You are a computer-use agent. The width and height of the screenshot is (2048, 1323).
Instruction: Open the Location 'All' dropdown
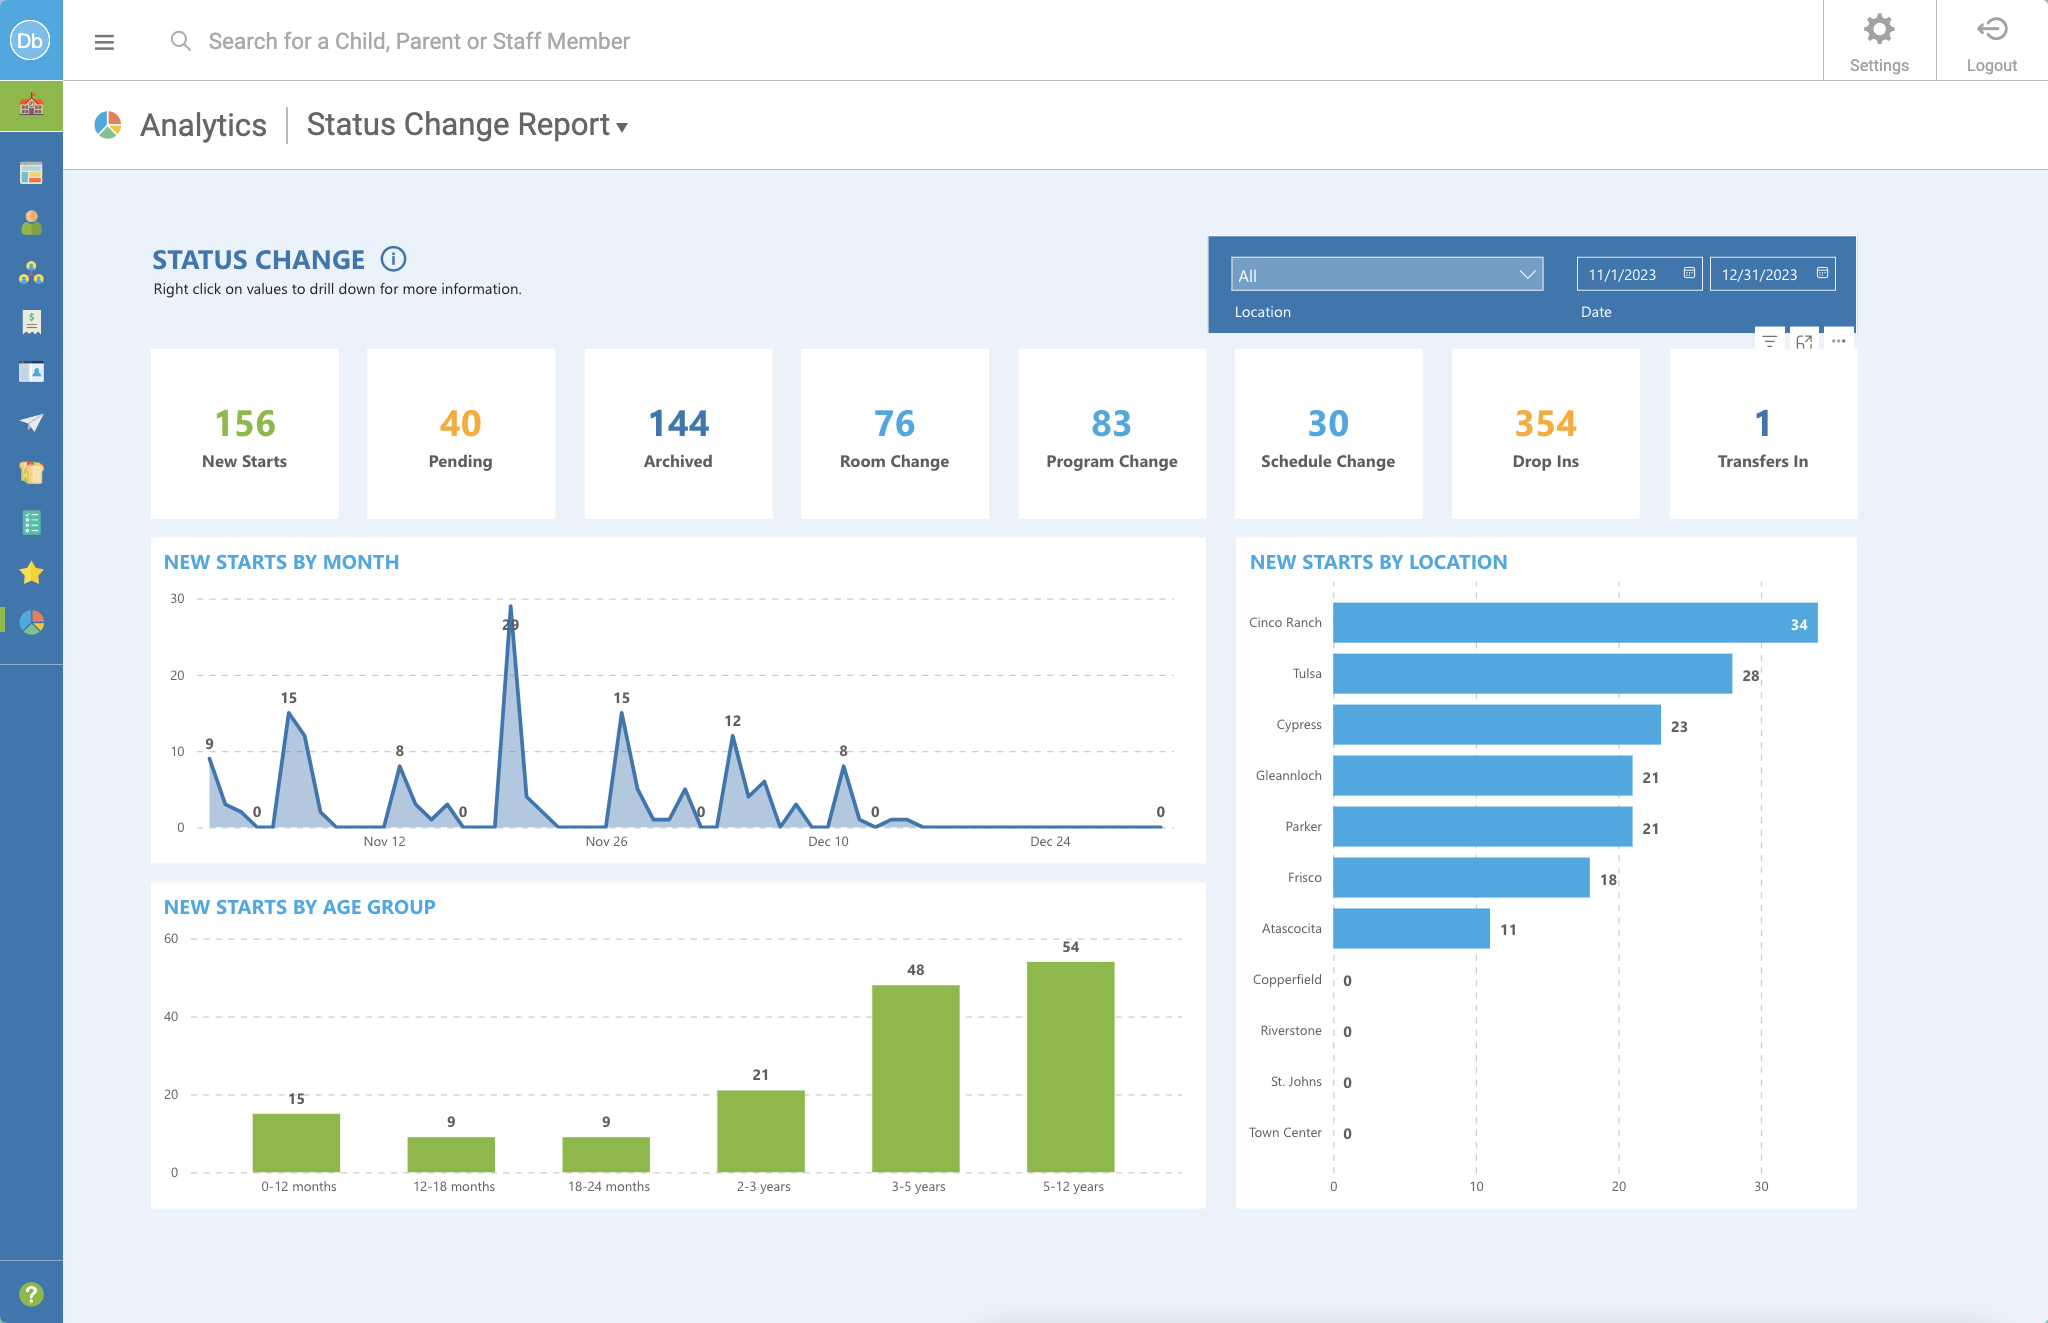point(1386,274)
